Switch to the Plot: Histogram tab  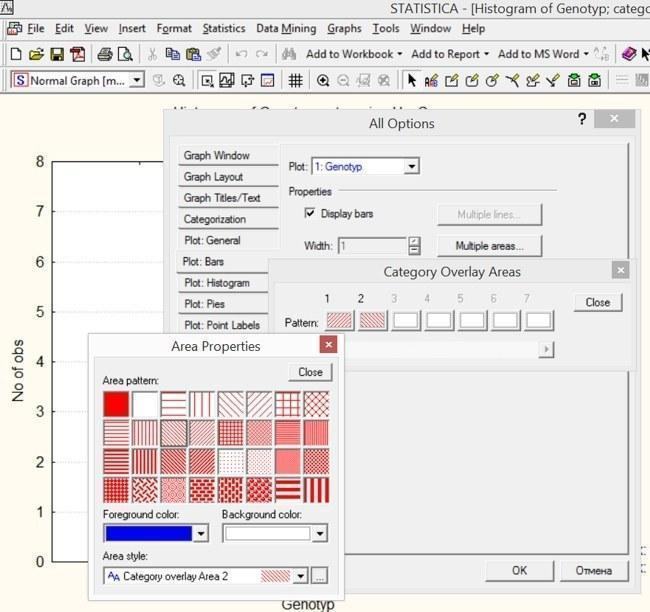coord(217,283)
